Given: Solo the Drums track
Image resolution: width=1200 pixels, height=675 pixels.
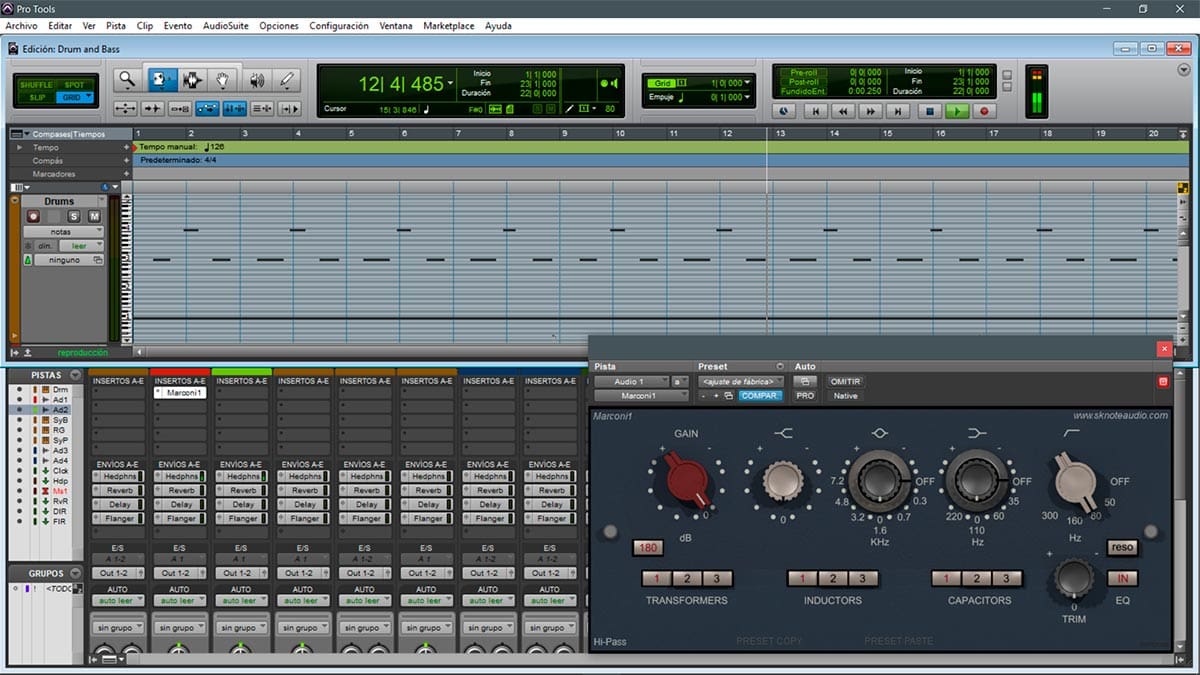Looking at the screenshot, I should pos(74,216).
